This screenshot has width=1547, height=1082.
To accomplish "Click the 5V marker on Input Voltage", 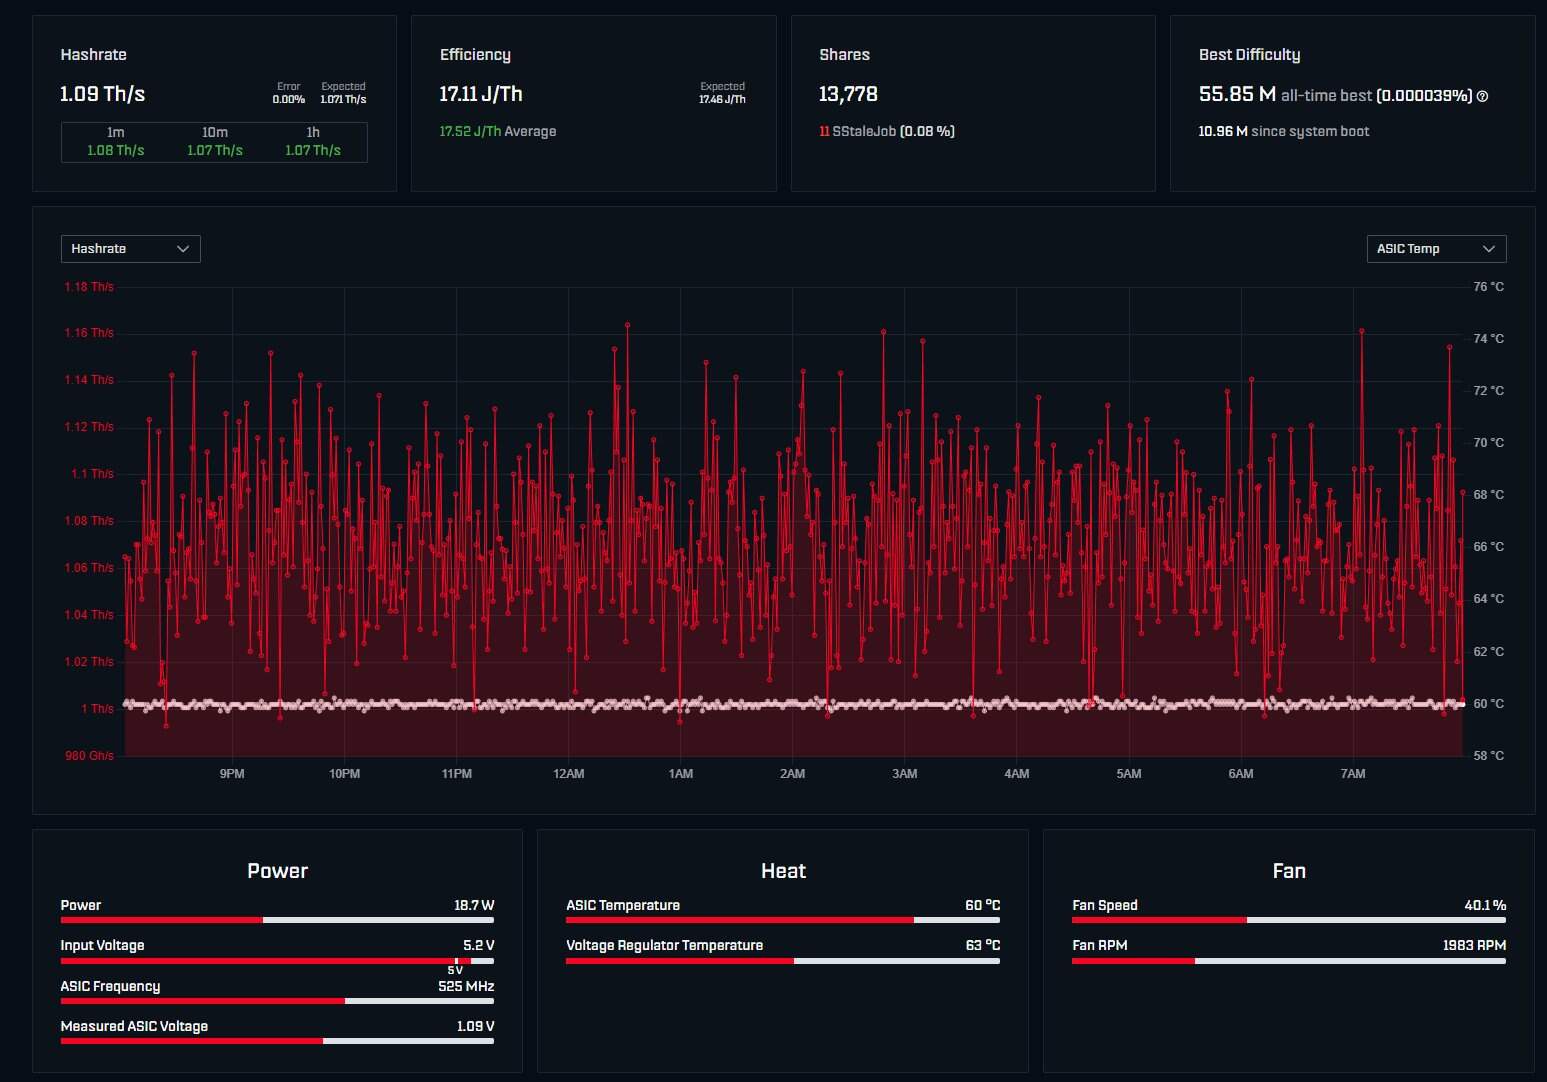I will 455,970.
